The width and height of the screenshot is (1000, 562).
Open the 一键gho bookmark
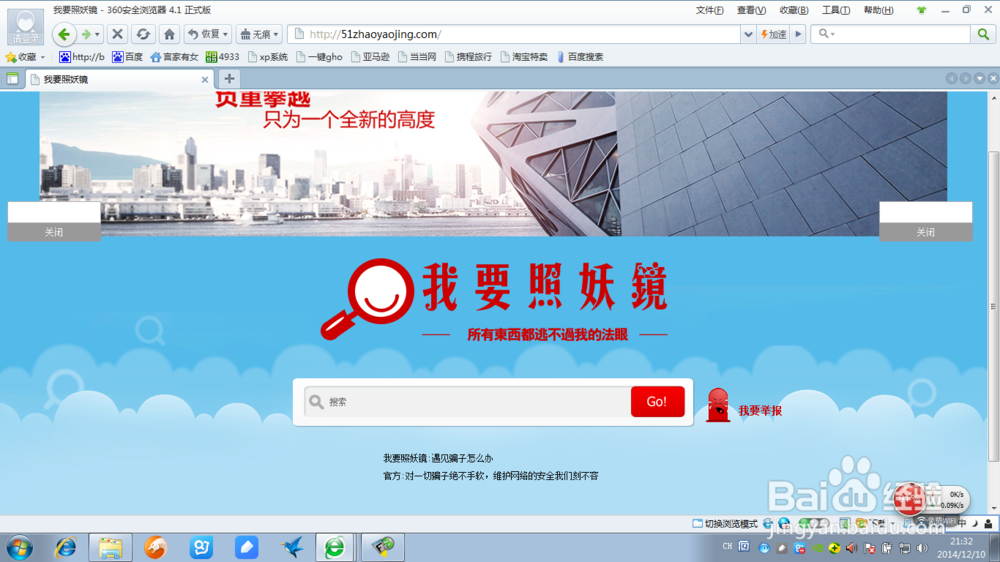[319, 57]
